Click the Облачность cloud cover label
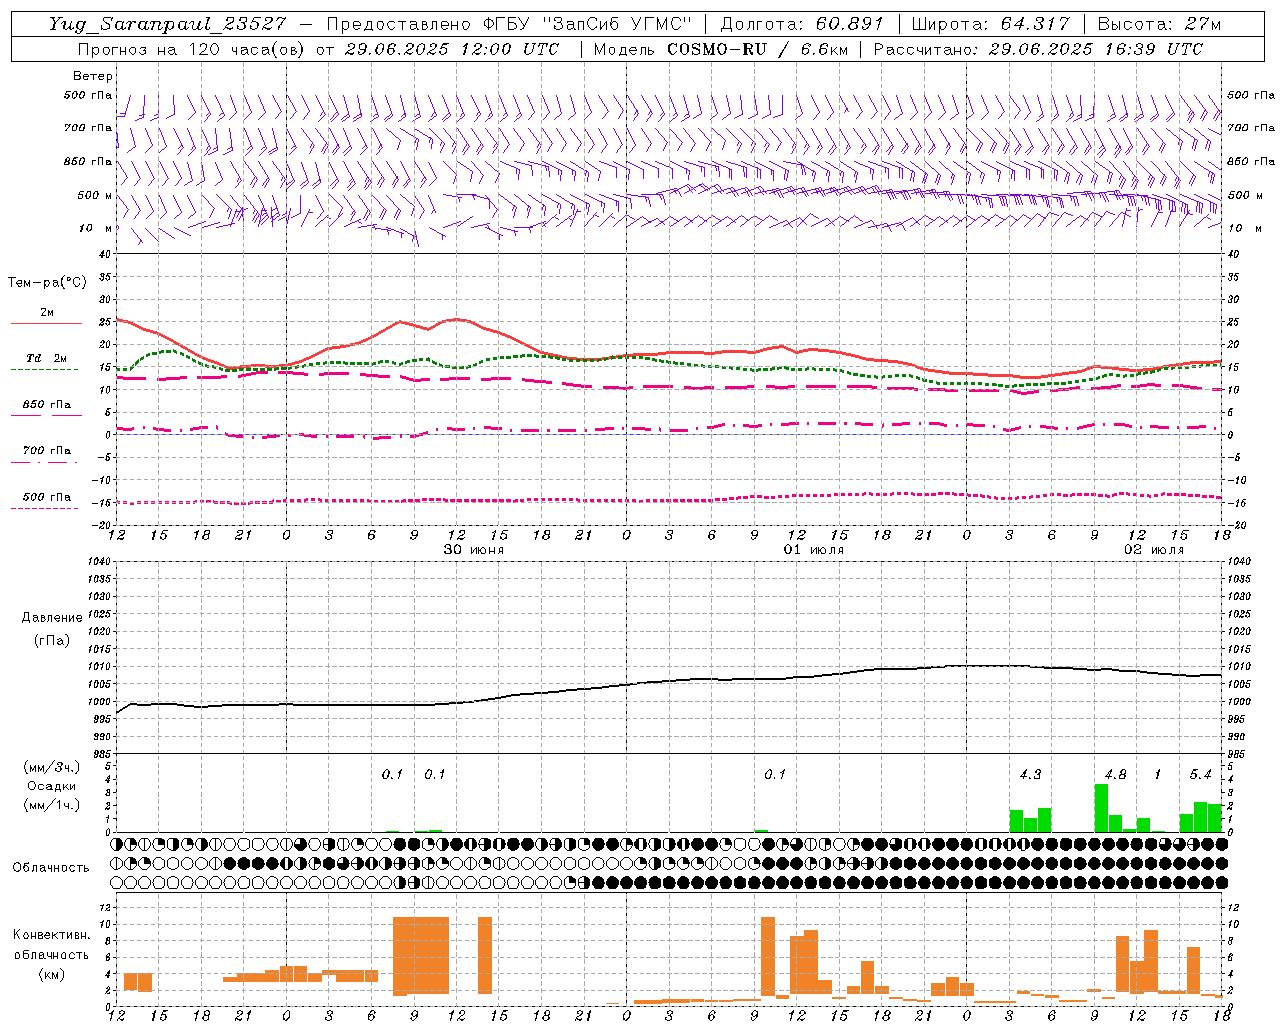 pos(51,868)
